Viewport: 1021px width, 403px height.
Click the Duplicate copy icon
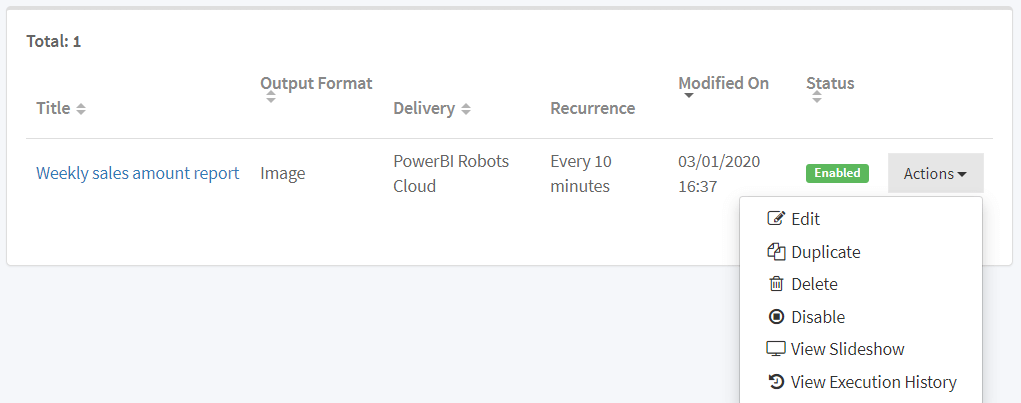[776, 252]
